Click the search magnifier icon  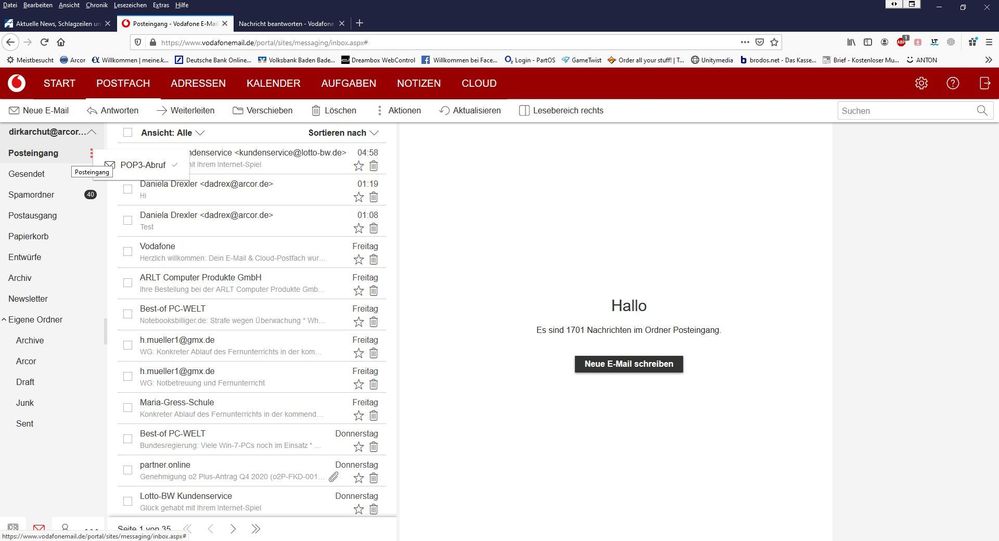[x=982, y=110]
